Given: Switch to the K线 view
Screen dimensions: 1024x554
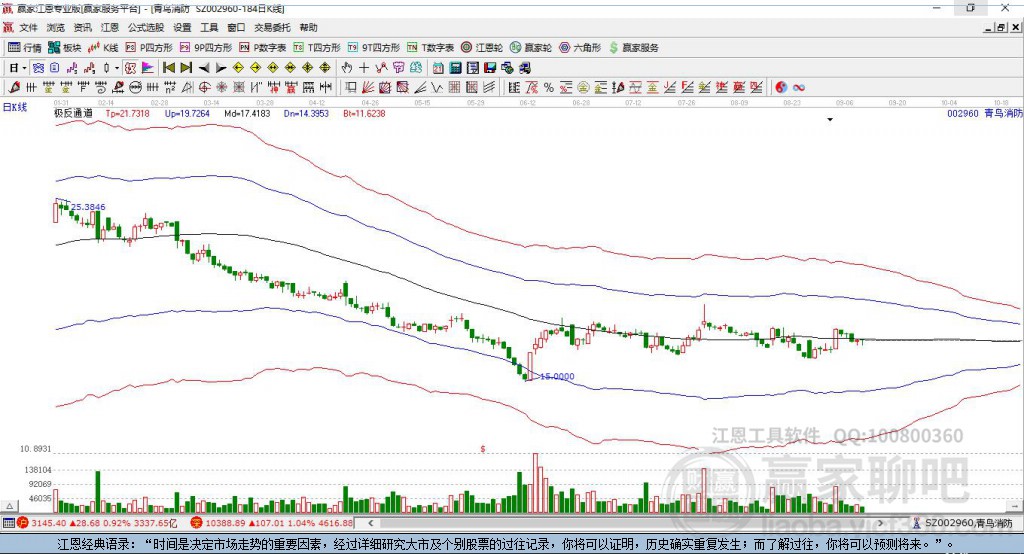Looking at the screenshot, I should 104,48.
